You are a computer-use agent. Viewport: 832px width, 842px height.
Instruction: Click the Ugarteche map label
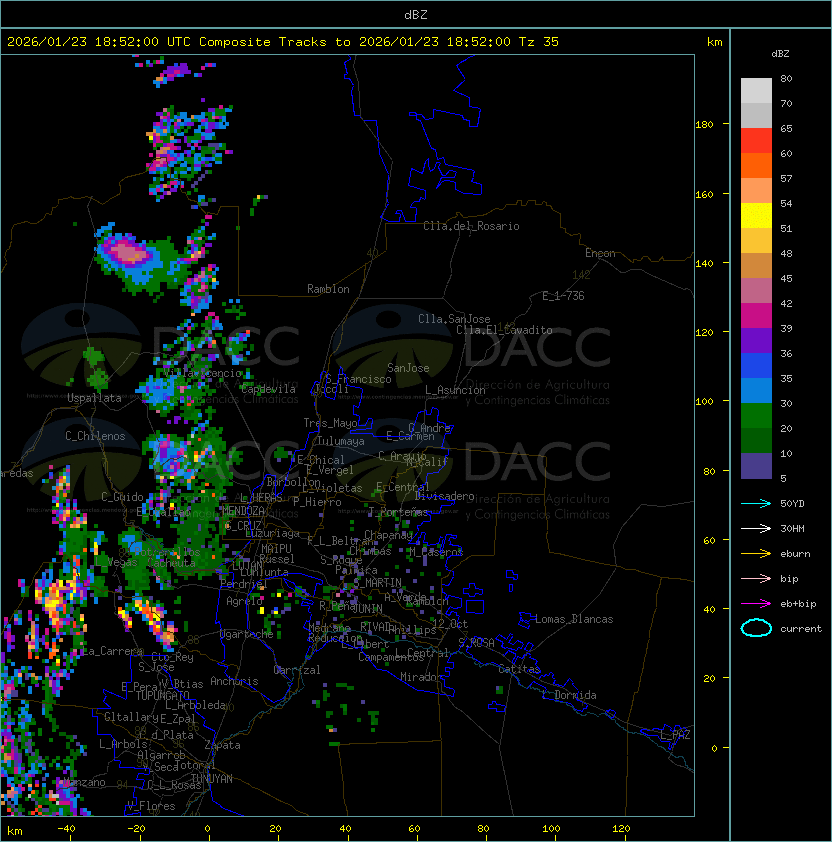click(x=247, y=634)
